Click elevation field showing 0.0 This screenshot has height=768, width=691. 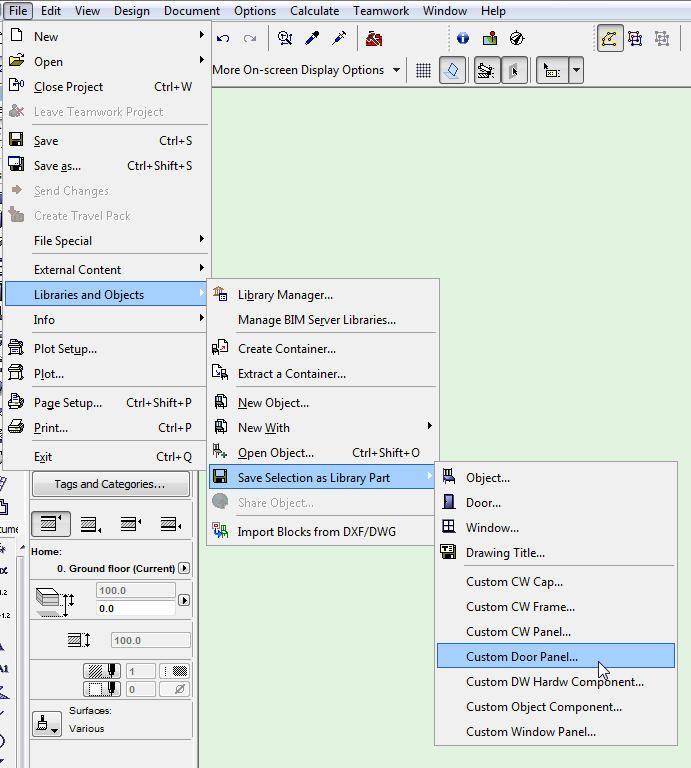pos(136,608)
